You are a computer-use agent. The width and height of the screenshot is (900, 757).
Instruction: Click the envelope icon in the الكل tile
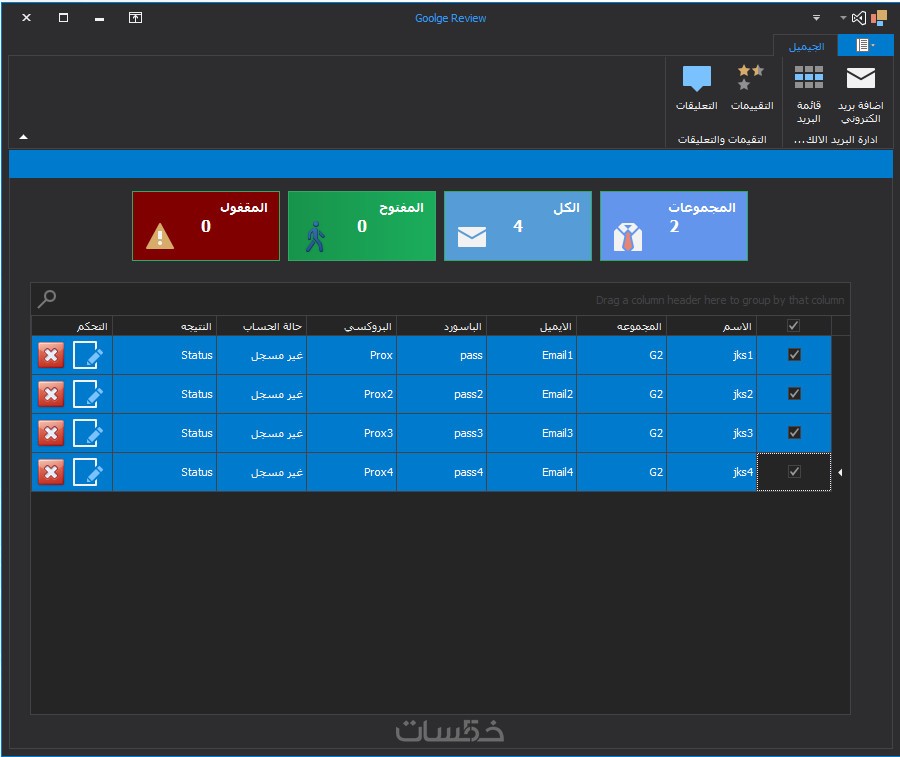pos(472,236)
